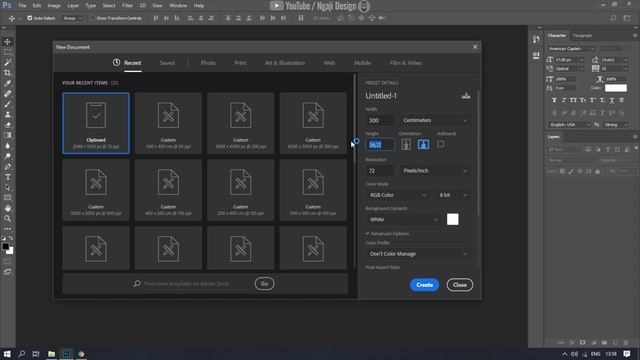Viewport: 640px width, 360px height.
Task: Open the Filter menu
Action: coord(127,6)
